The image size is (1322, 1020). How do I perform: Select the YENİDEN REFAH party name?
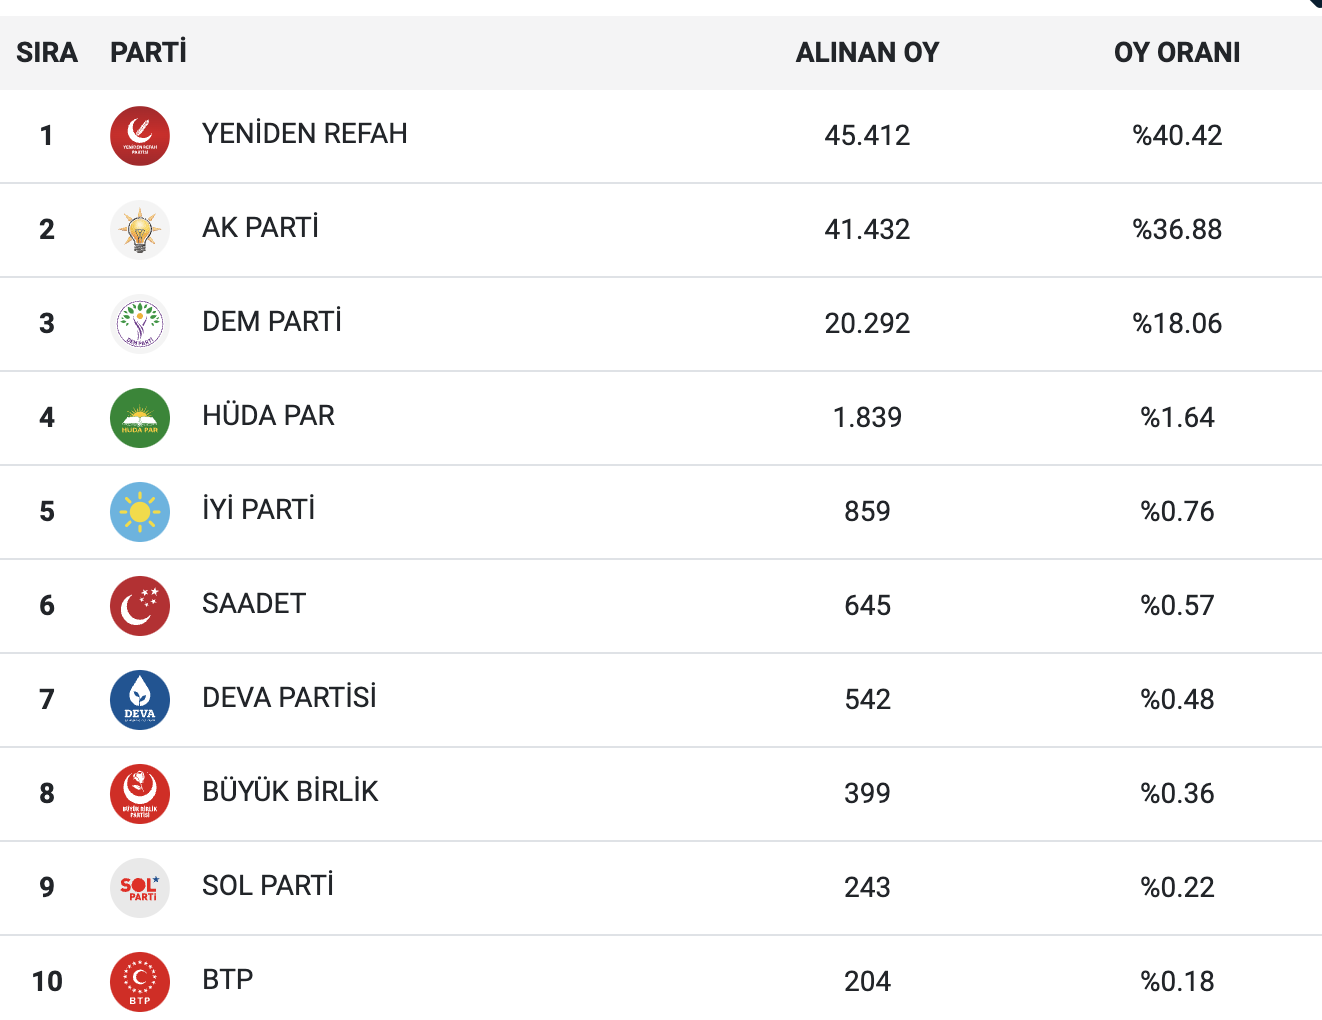pos(304,134)
